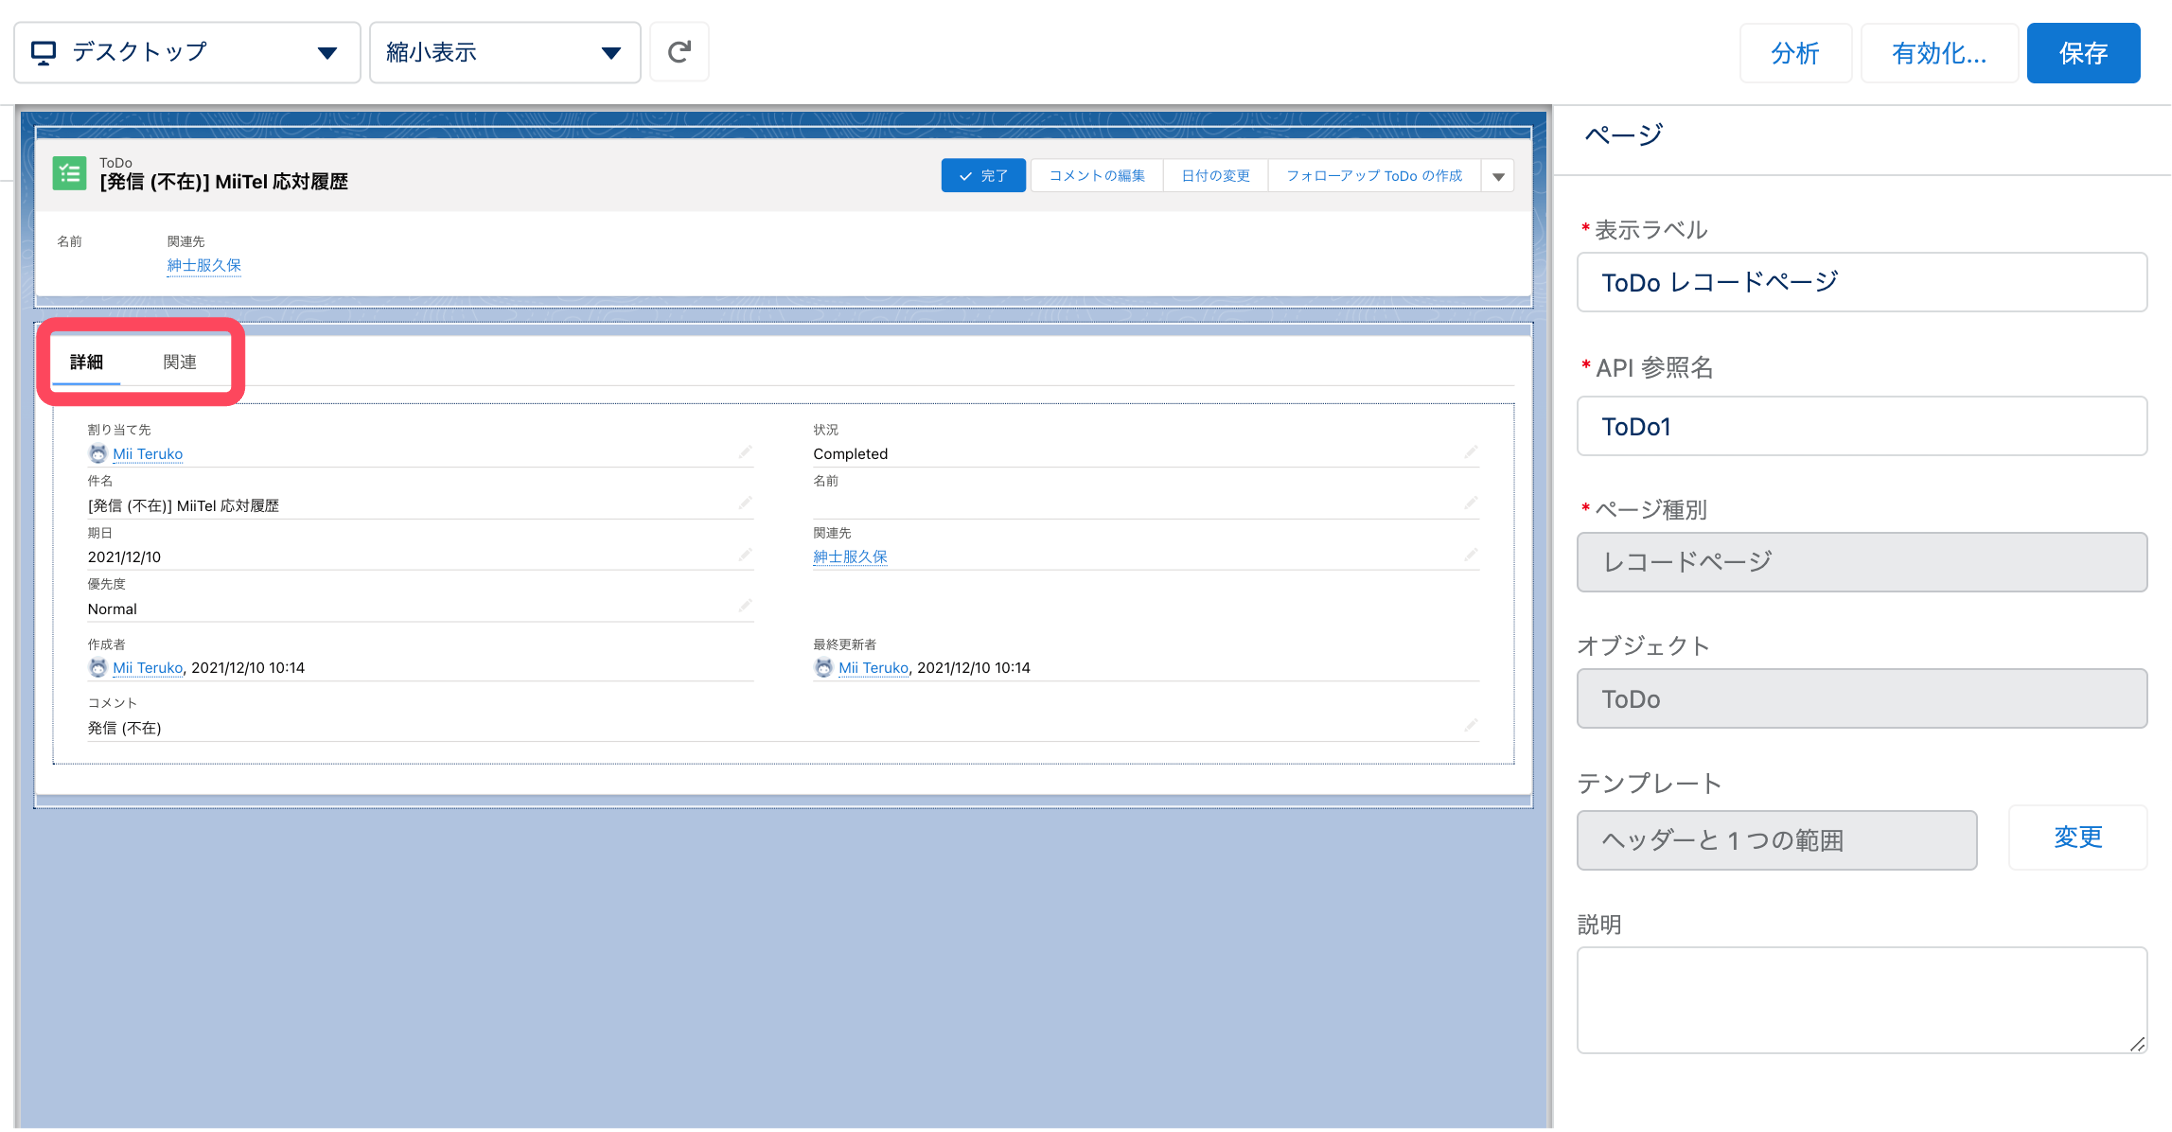Open the デスクトップ device dropdown
Viewport: 2172px width, 1132px height.
tap(187, 52)
